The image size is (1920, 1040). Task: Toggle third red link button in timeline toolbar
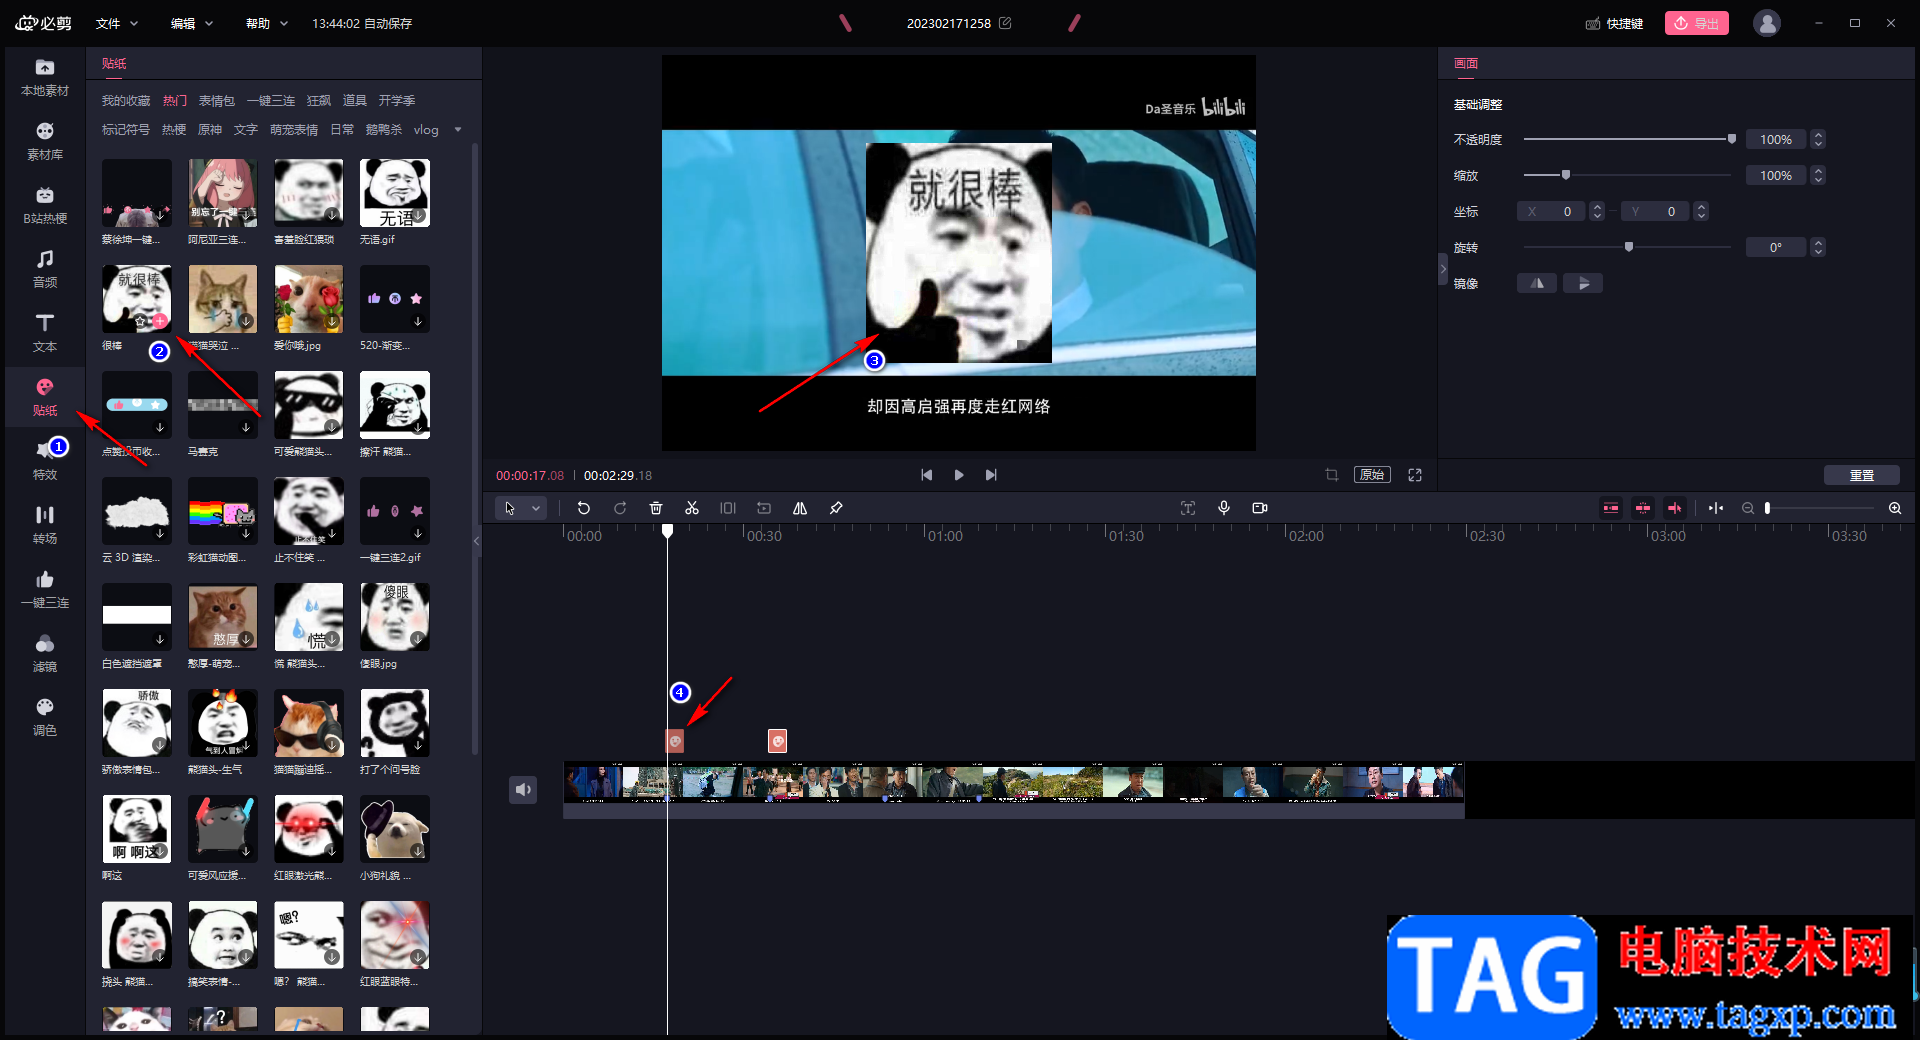coord(1675,508)
